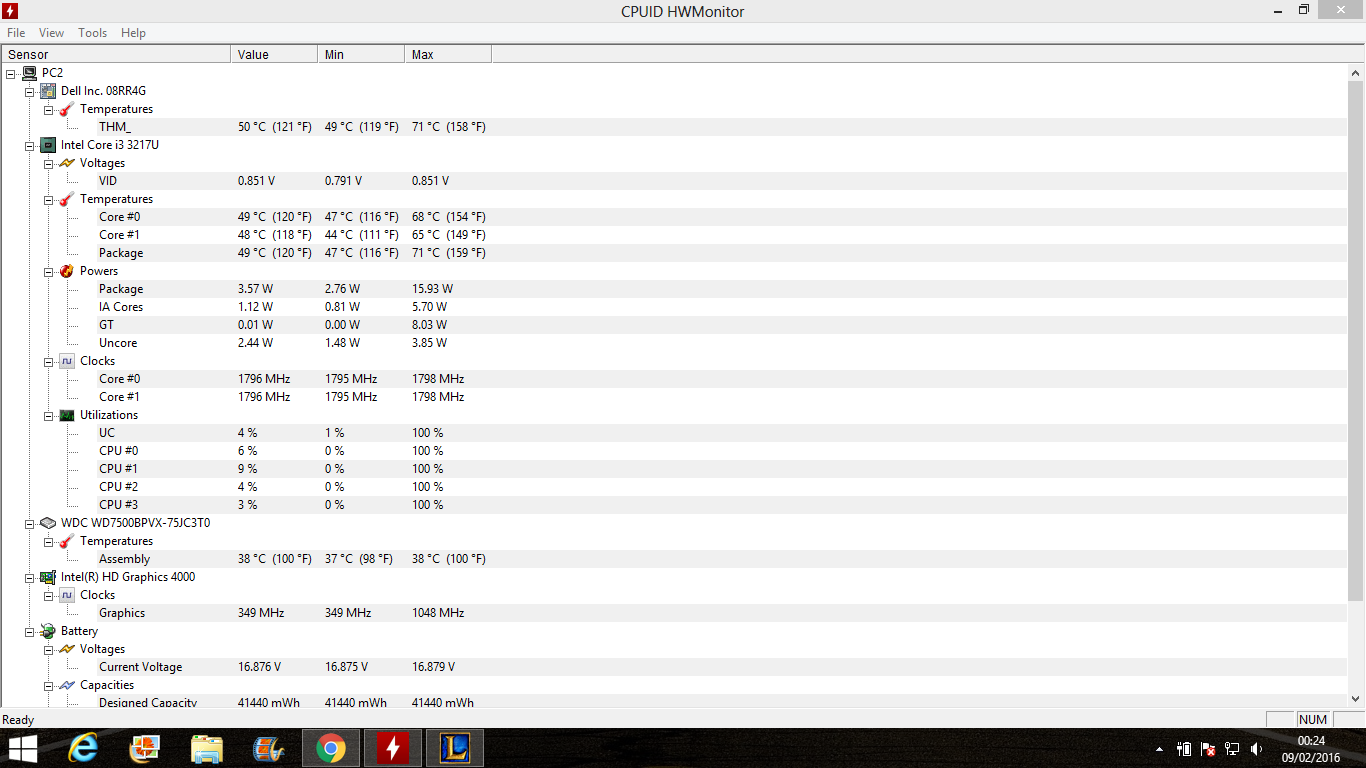Open League of Legends taskbar icon
This screenshot has height=768, width=1366.
(x=455, y=748)
